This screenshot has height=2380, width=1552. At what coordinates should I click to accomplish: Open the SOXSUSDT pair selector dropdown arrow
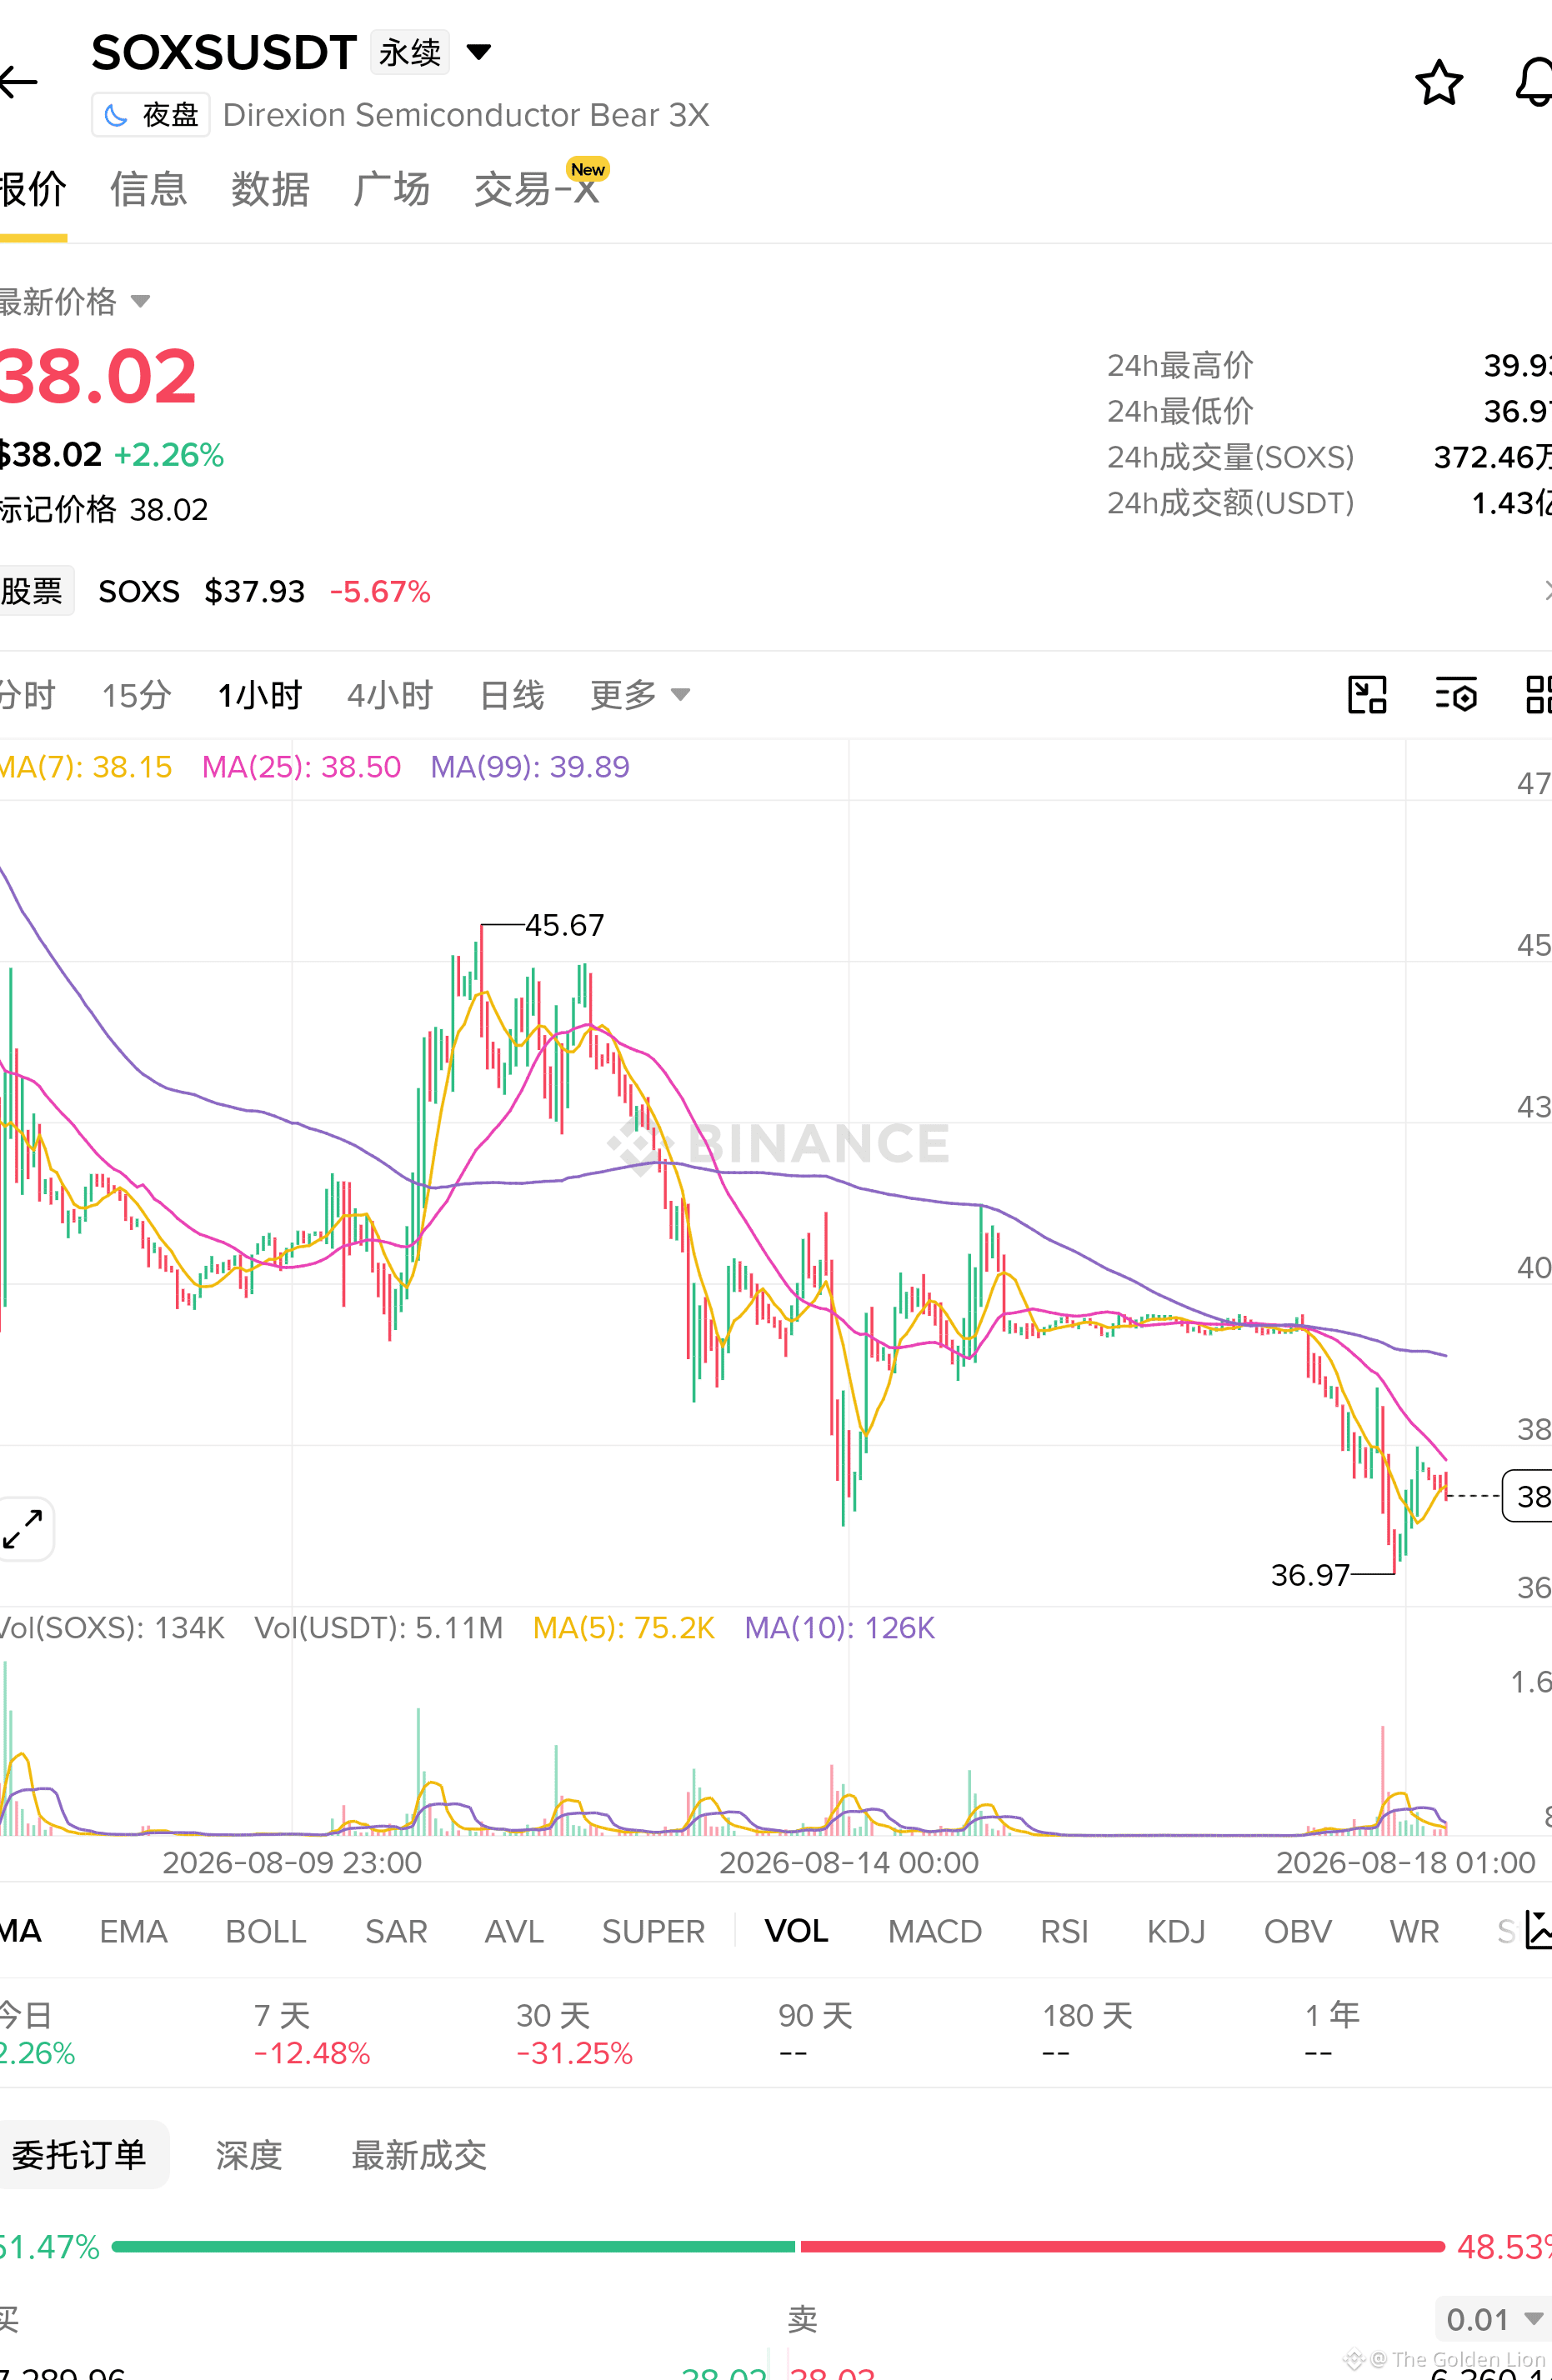tap(479, 52)
